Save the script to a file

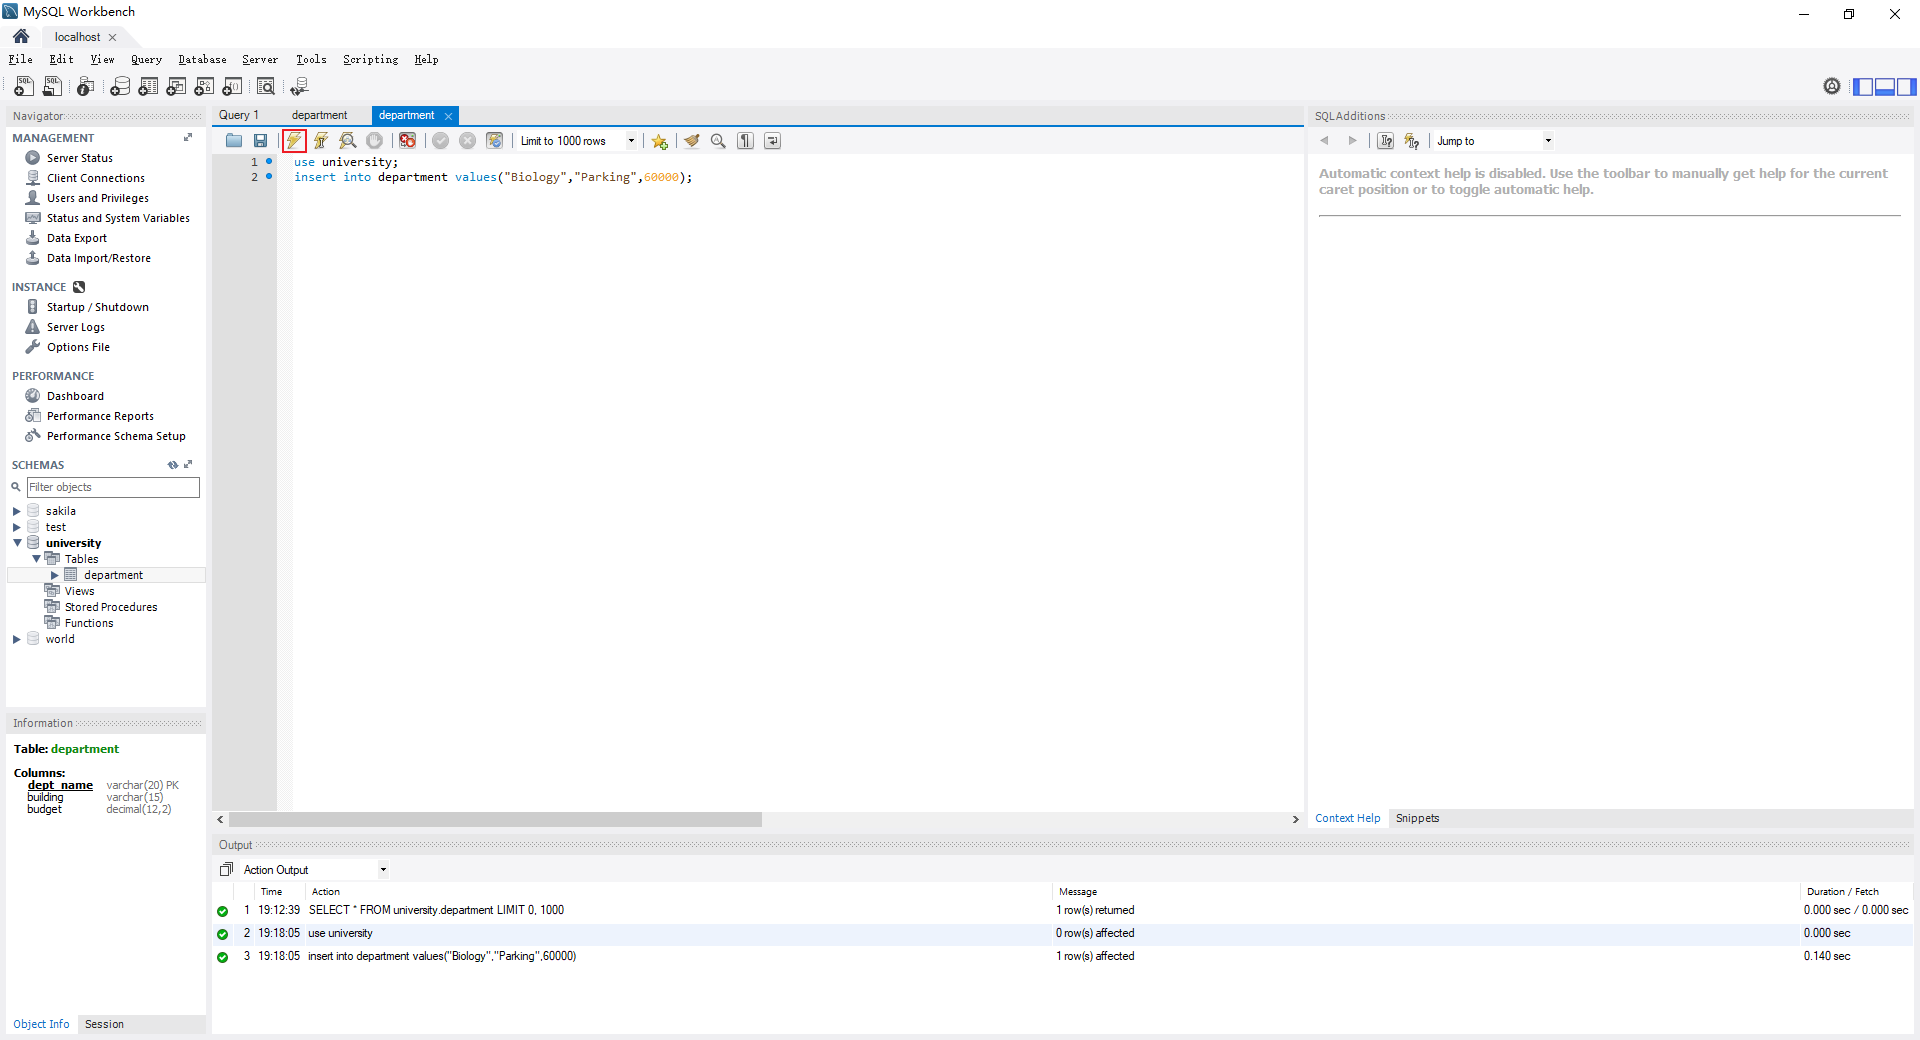[x=261, y=141]
